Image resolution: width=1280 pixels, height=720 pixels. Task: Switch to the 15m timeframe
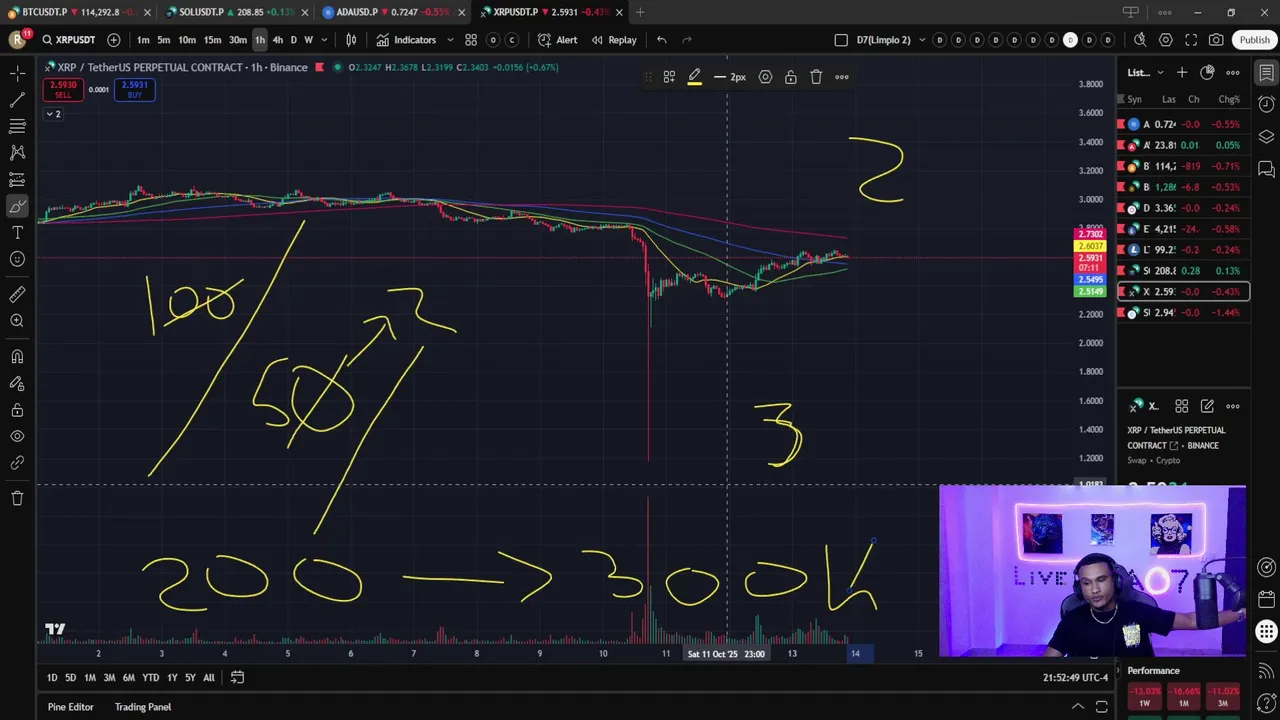point(212,40)
